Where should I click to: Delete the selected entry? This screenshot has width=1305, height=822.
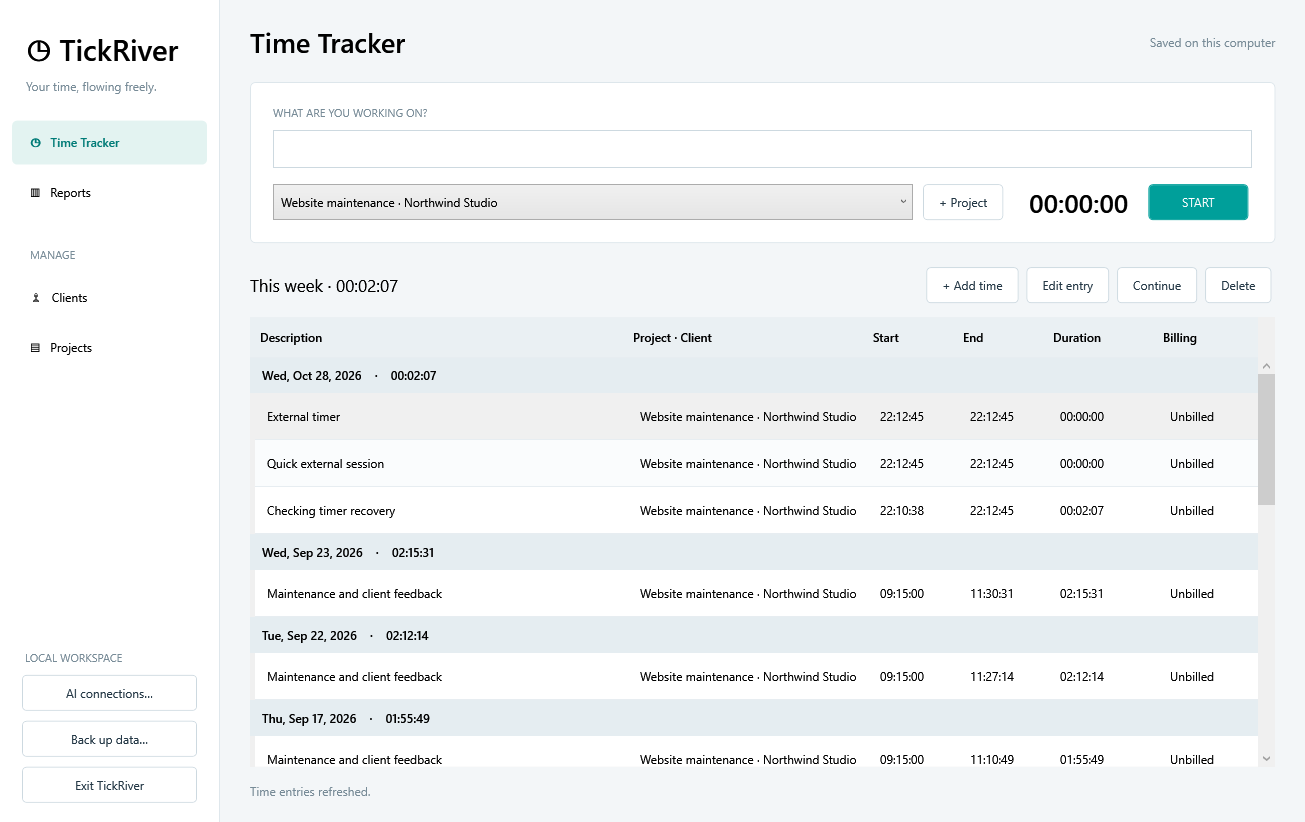pyautogui.click(x=1238, y=285)
